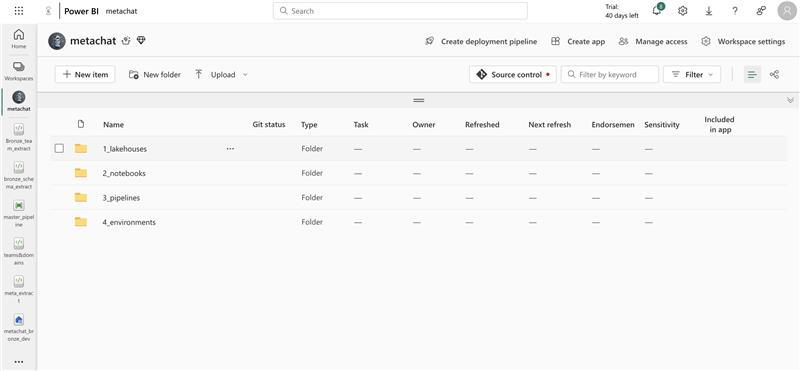Sort by Next refresh column header
Screen dimensions: 800x371
(x=549, y=125)
